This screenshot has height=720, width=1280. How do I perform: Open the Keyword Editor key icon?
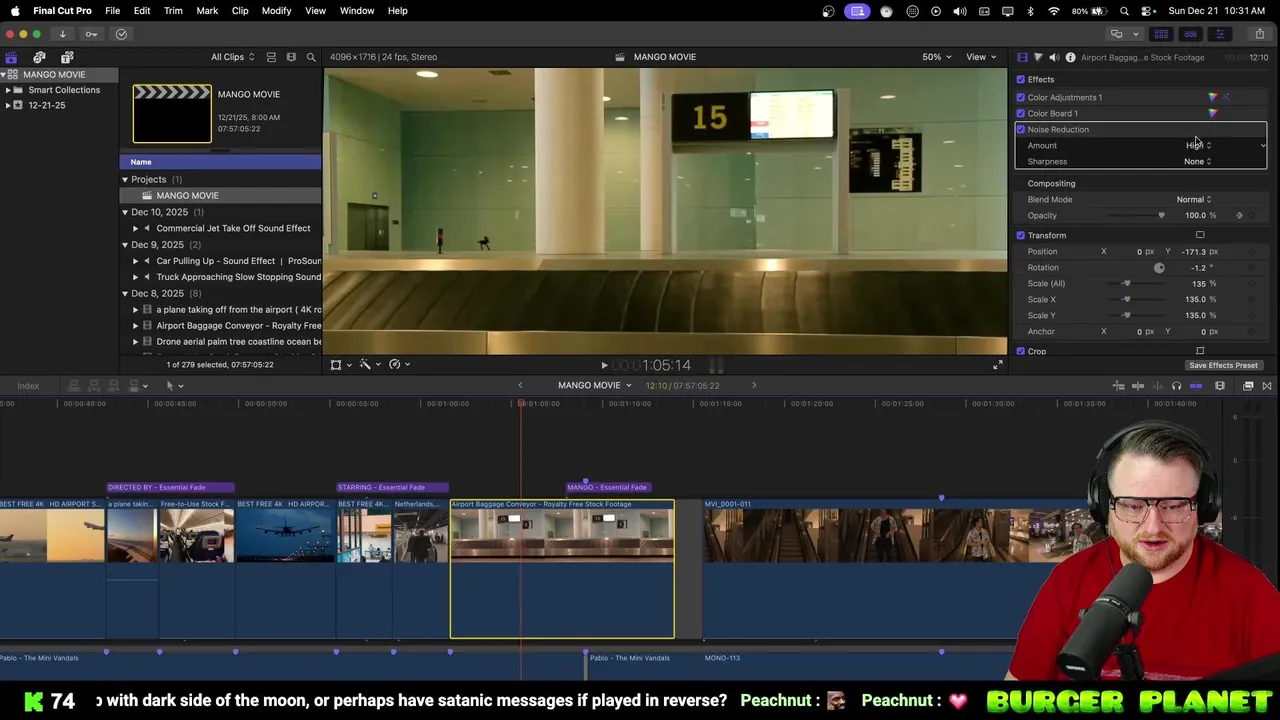[91, 34]
